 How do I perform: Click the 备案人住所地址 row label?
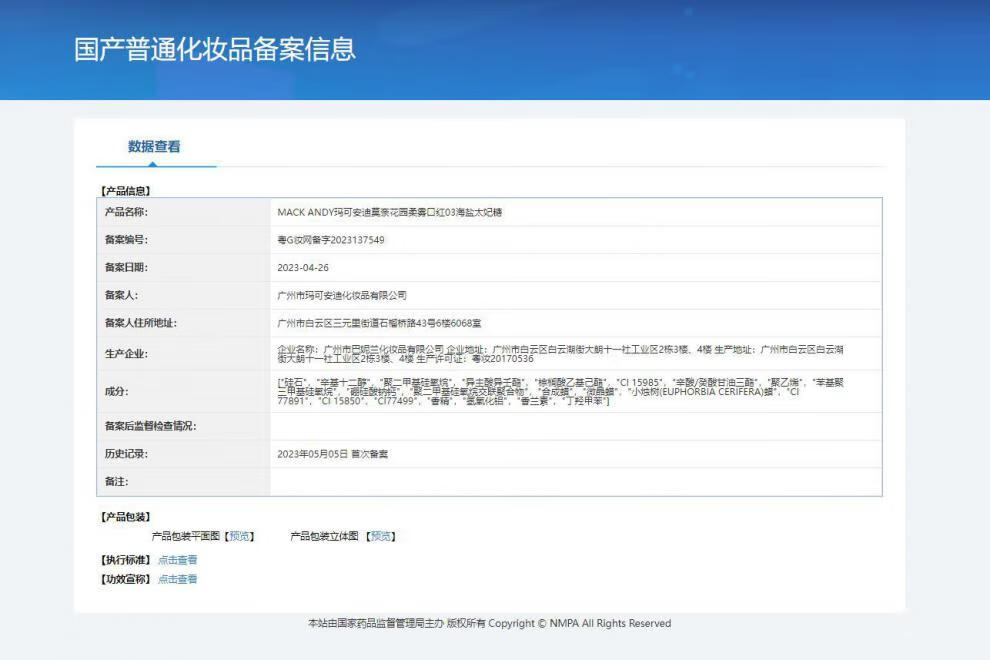pyautogui.click(x=141, y=323)
